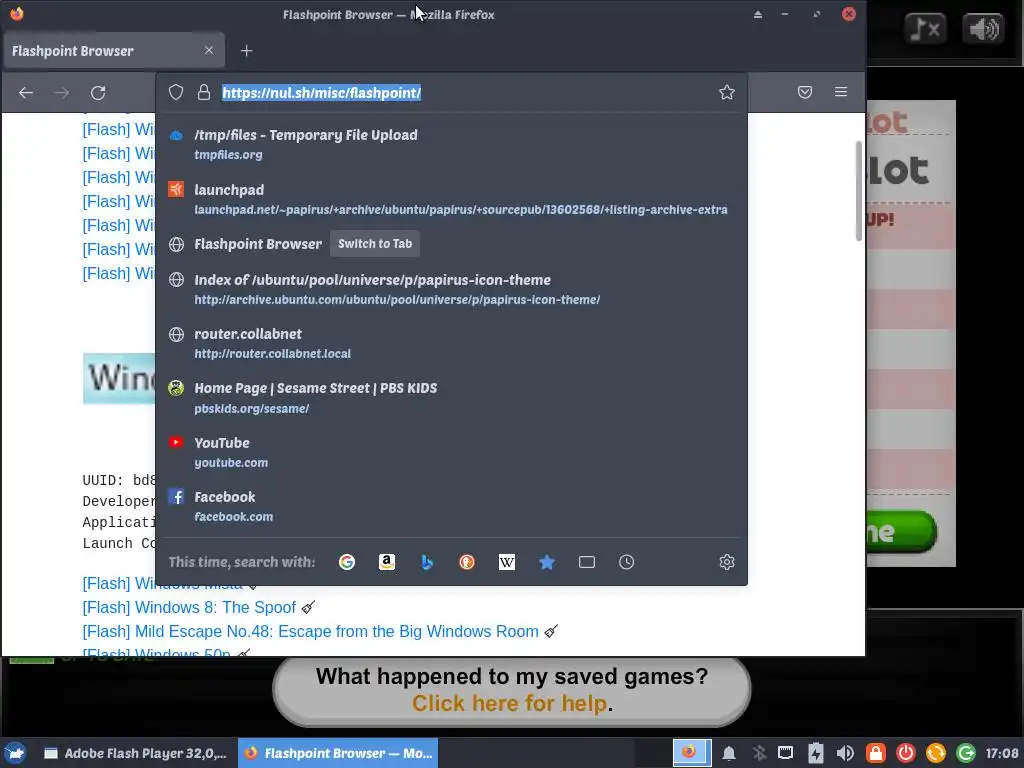Mute game music in background window

925,29
